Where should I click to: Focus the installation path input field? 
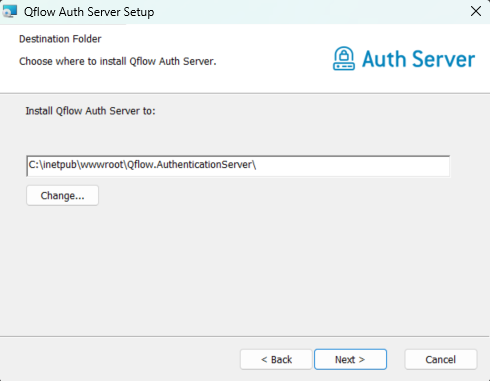coord(238,166)
